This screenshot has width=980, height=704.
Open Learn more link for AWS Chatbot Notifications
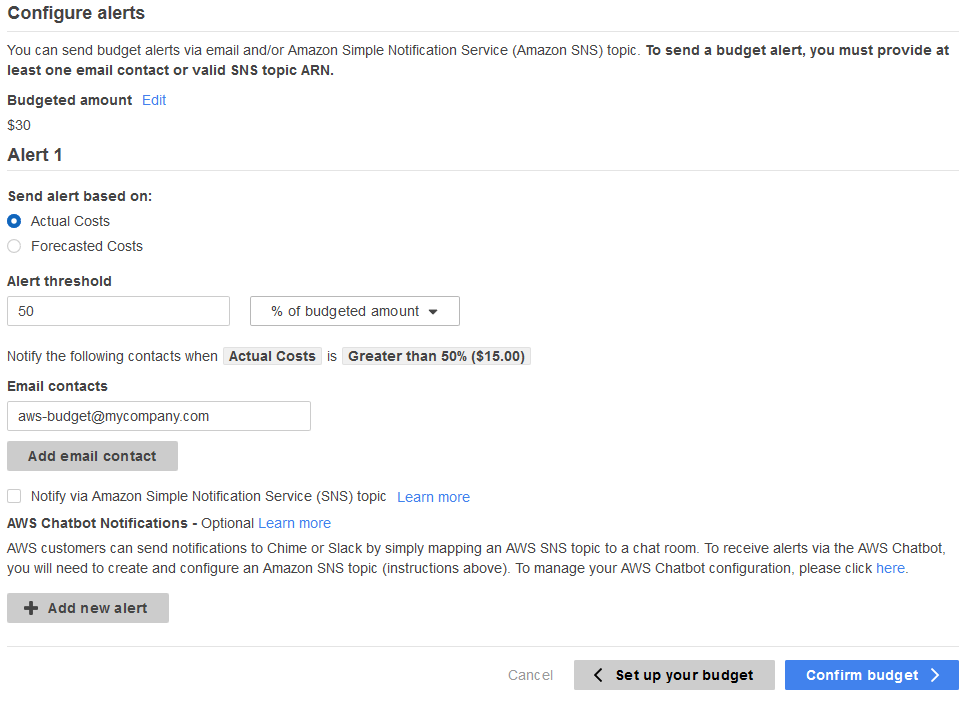(294, 523)
